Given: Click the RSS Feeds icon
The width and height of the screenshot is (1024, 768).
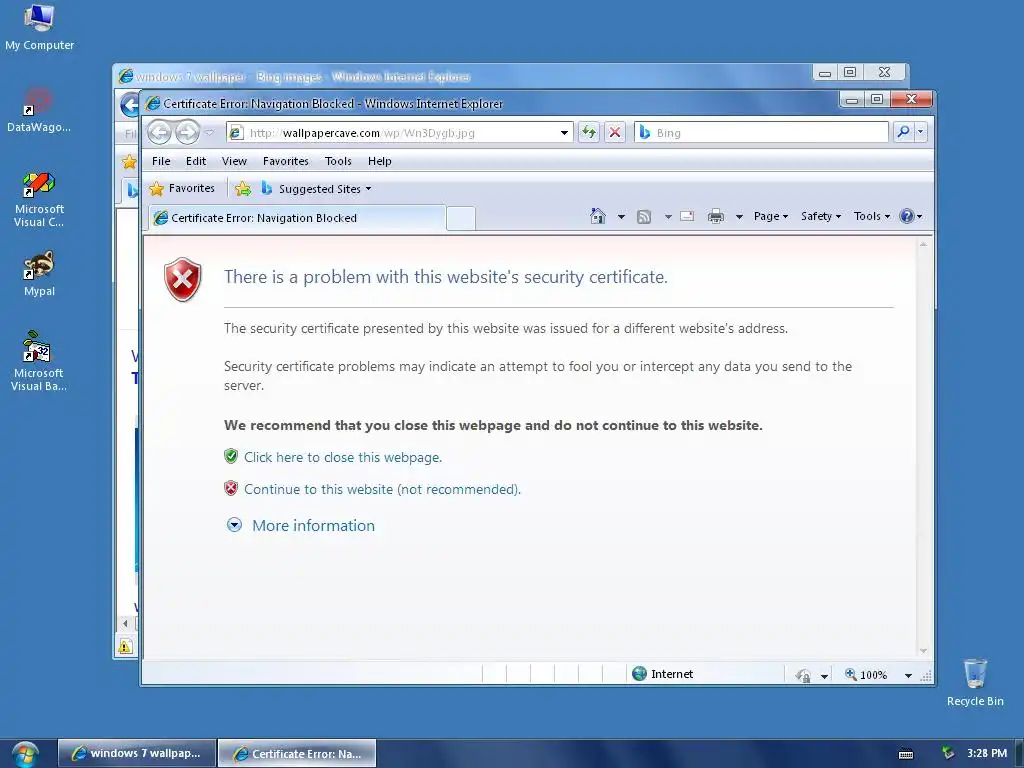Looking at the screenshot, I should (644, 217).
